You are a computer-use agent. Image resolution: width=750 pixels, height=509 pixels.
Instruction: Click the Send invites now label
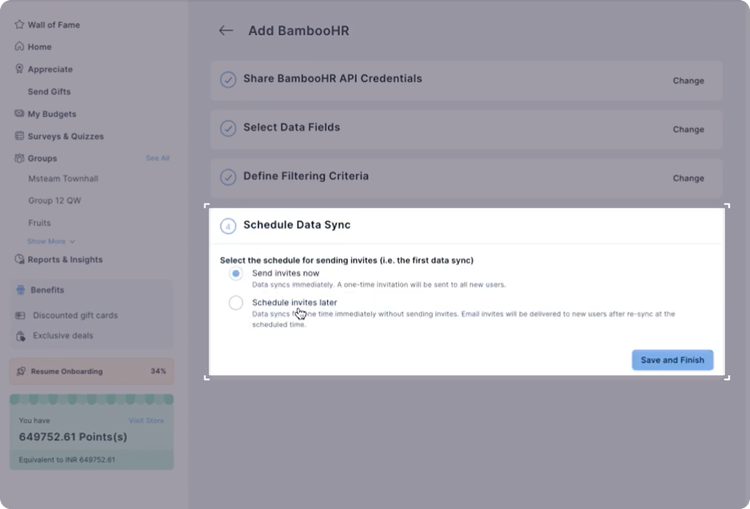pyautogui.click(x=286, y=273)
